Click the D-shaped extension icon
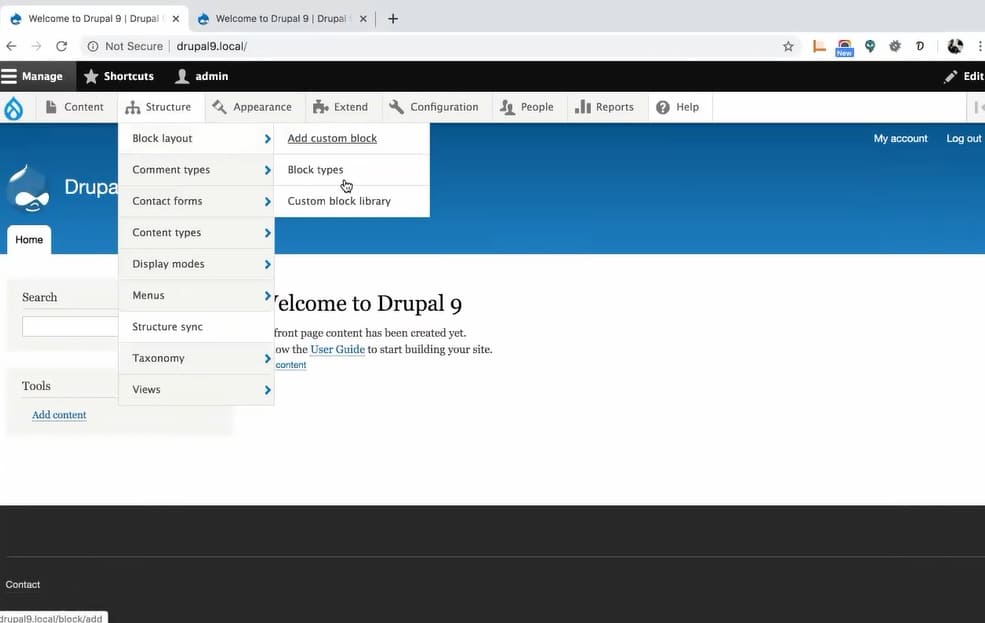 [920, 46]
